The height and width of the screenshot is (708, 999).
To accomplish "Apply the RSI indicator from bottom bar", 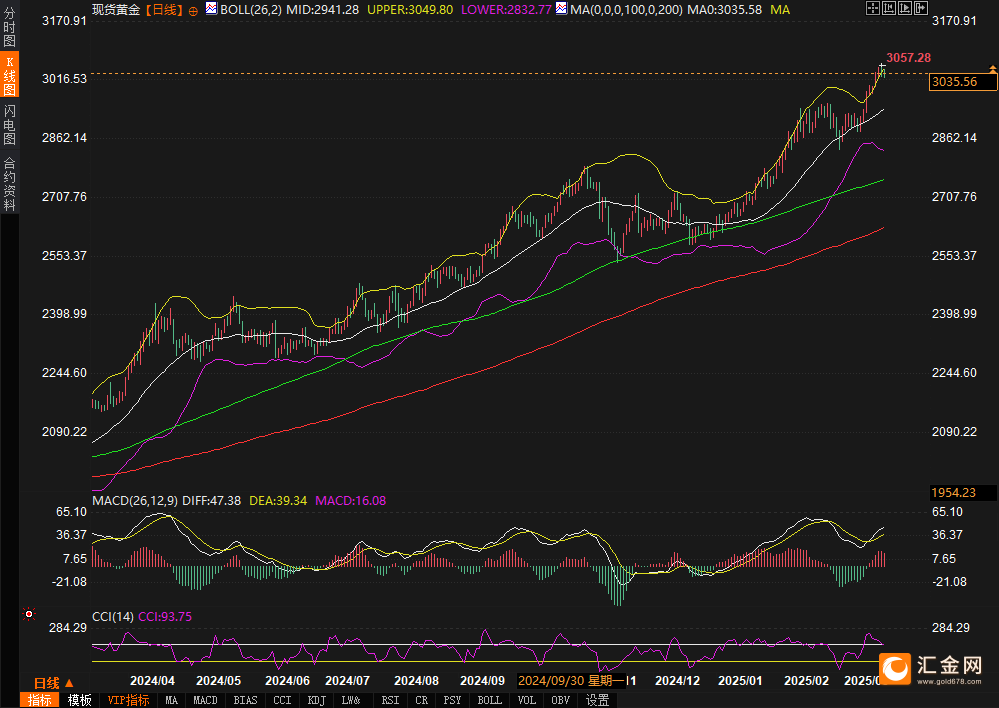I will coord(390,700).
